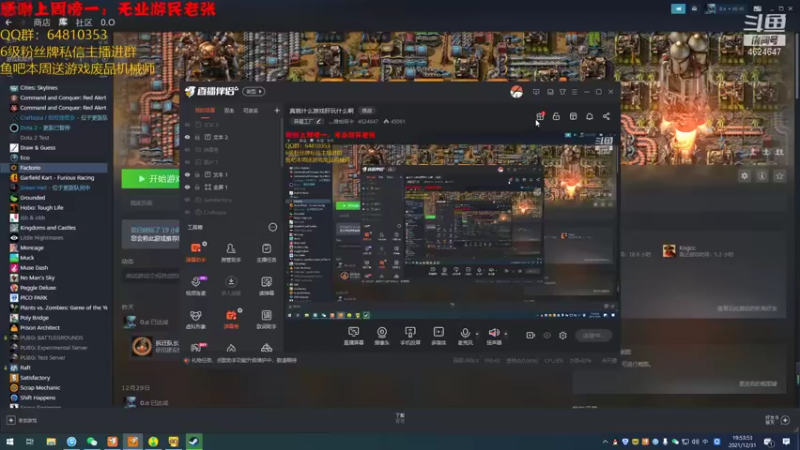Select Prison Architect in Steam library list
Image resolution: width=800 pixels, height=450 pixels.
click(x=40, y=328)
